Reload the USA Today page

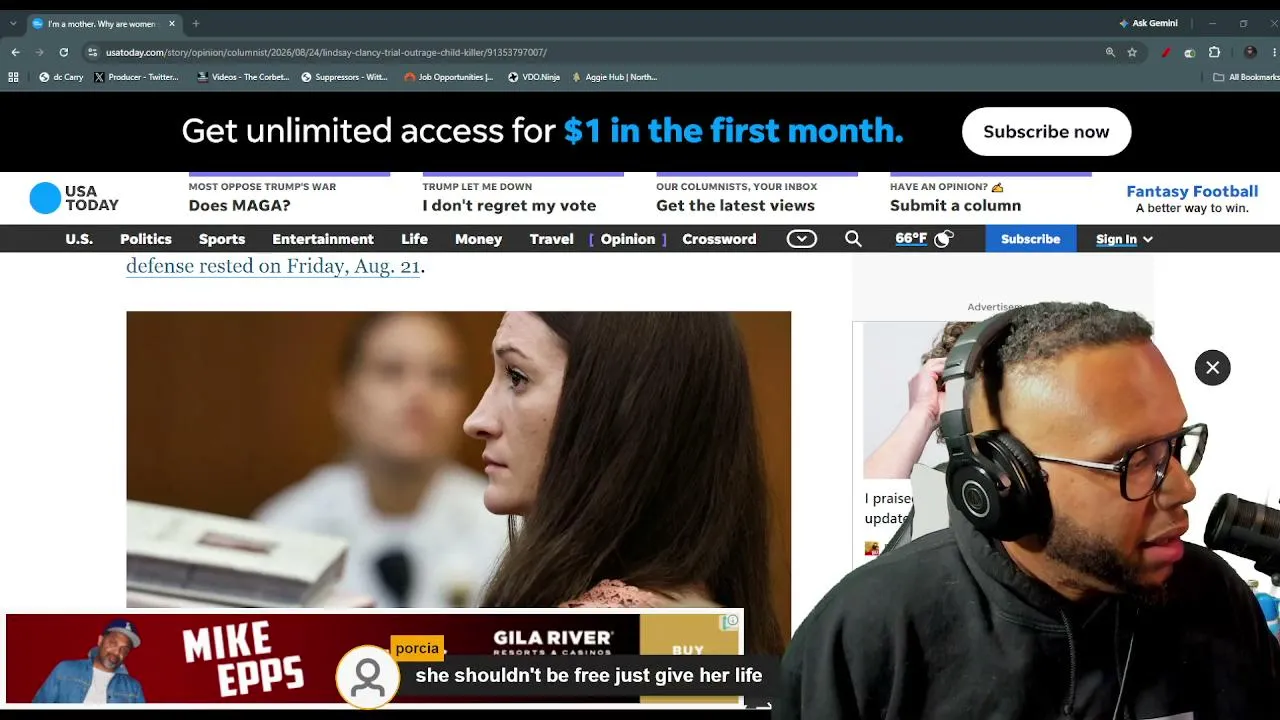(x=64, y=52)
